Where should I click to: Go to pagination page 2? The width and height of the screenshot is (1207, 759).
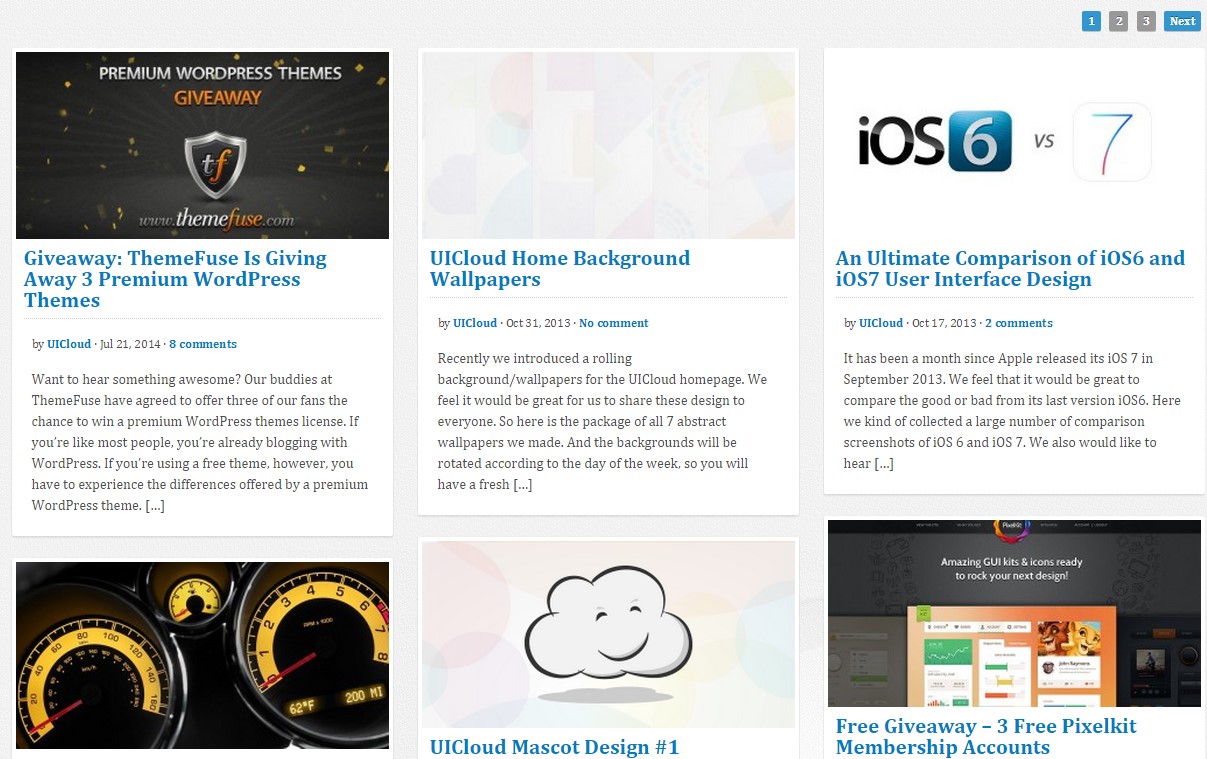pyautogui.click(x=1118, y=21)
